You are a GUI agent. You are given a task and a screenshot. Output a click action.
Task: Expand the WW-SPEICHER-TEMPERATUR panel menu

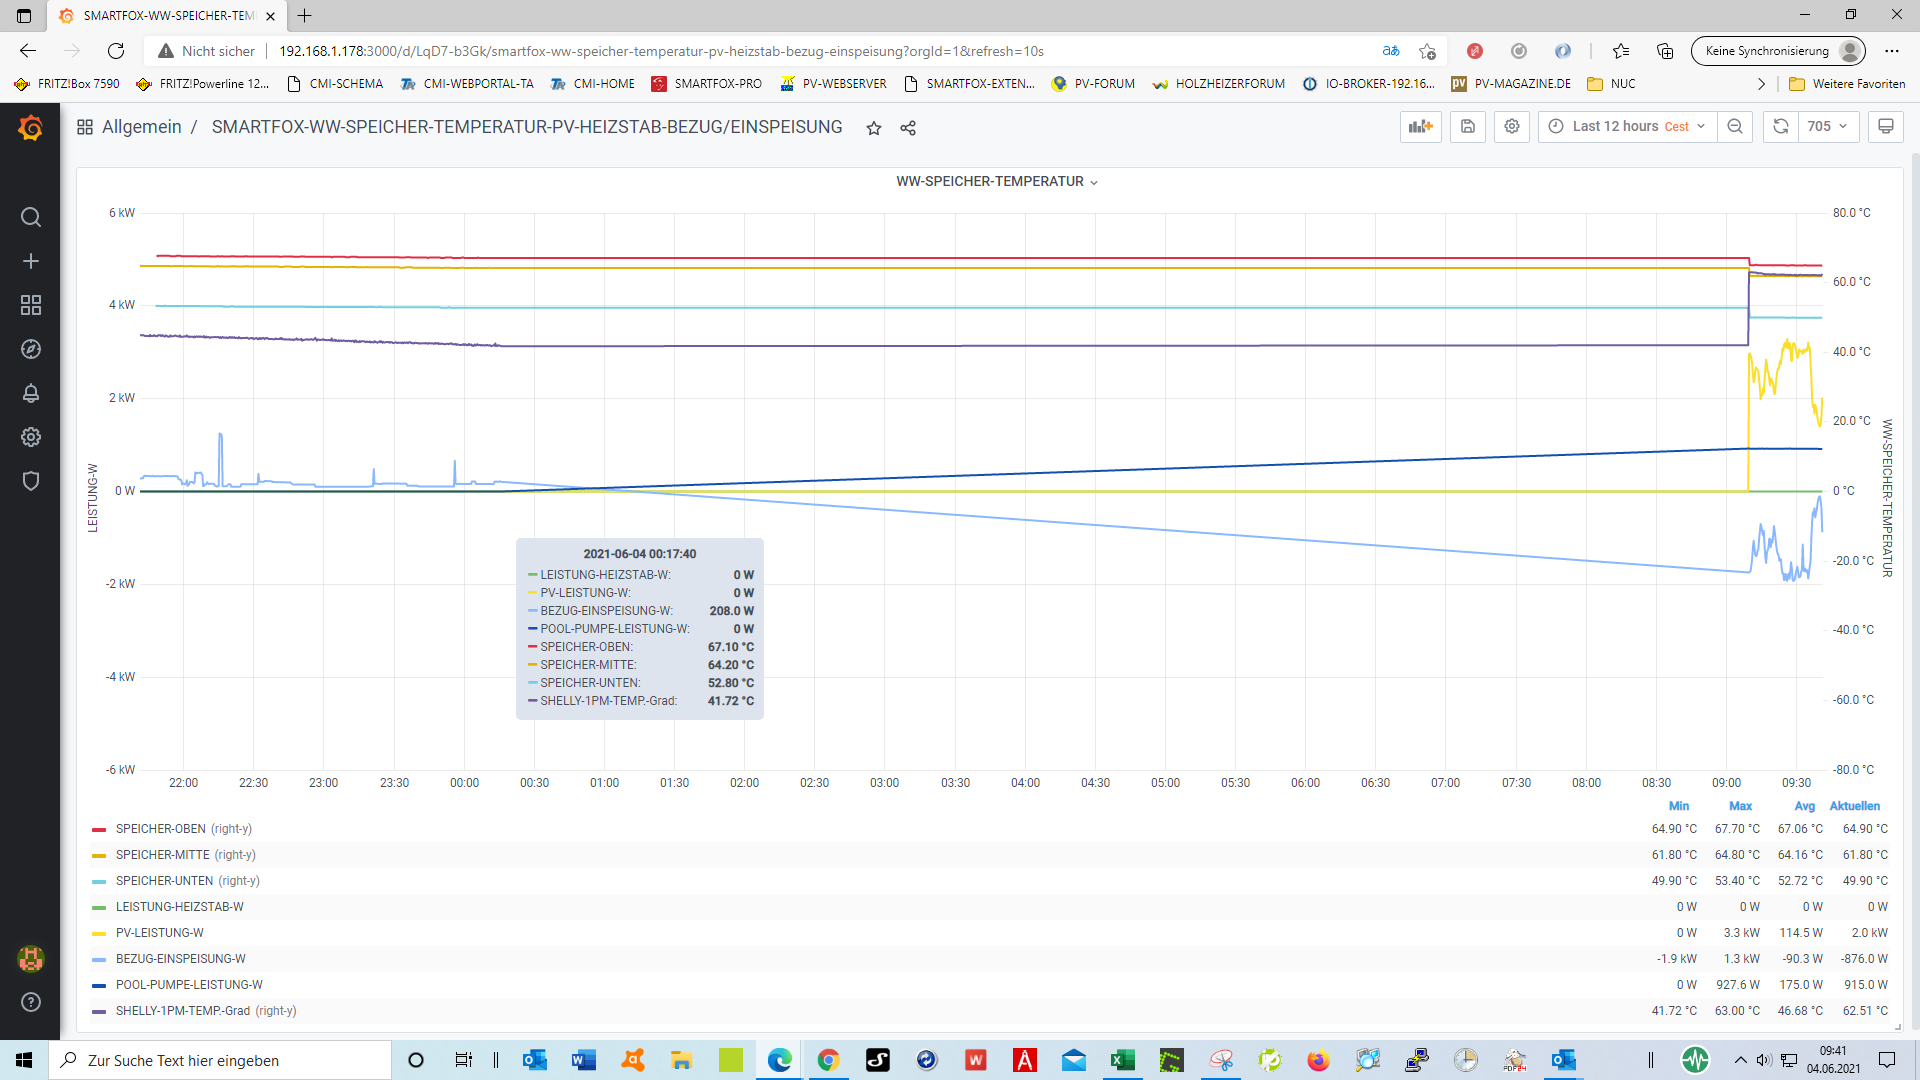click(997, 181)
